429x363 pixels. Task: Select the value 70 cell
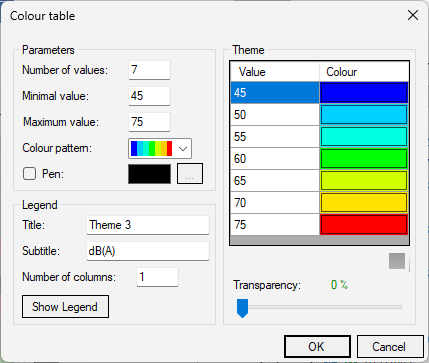275,203
